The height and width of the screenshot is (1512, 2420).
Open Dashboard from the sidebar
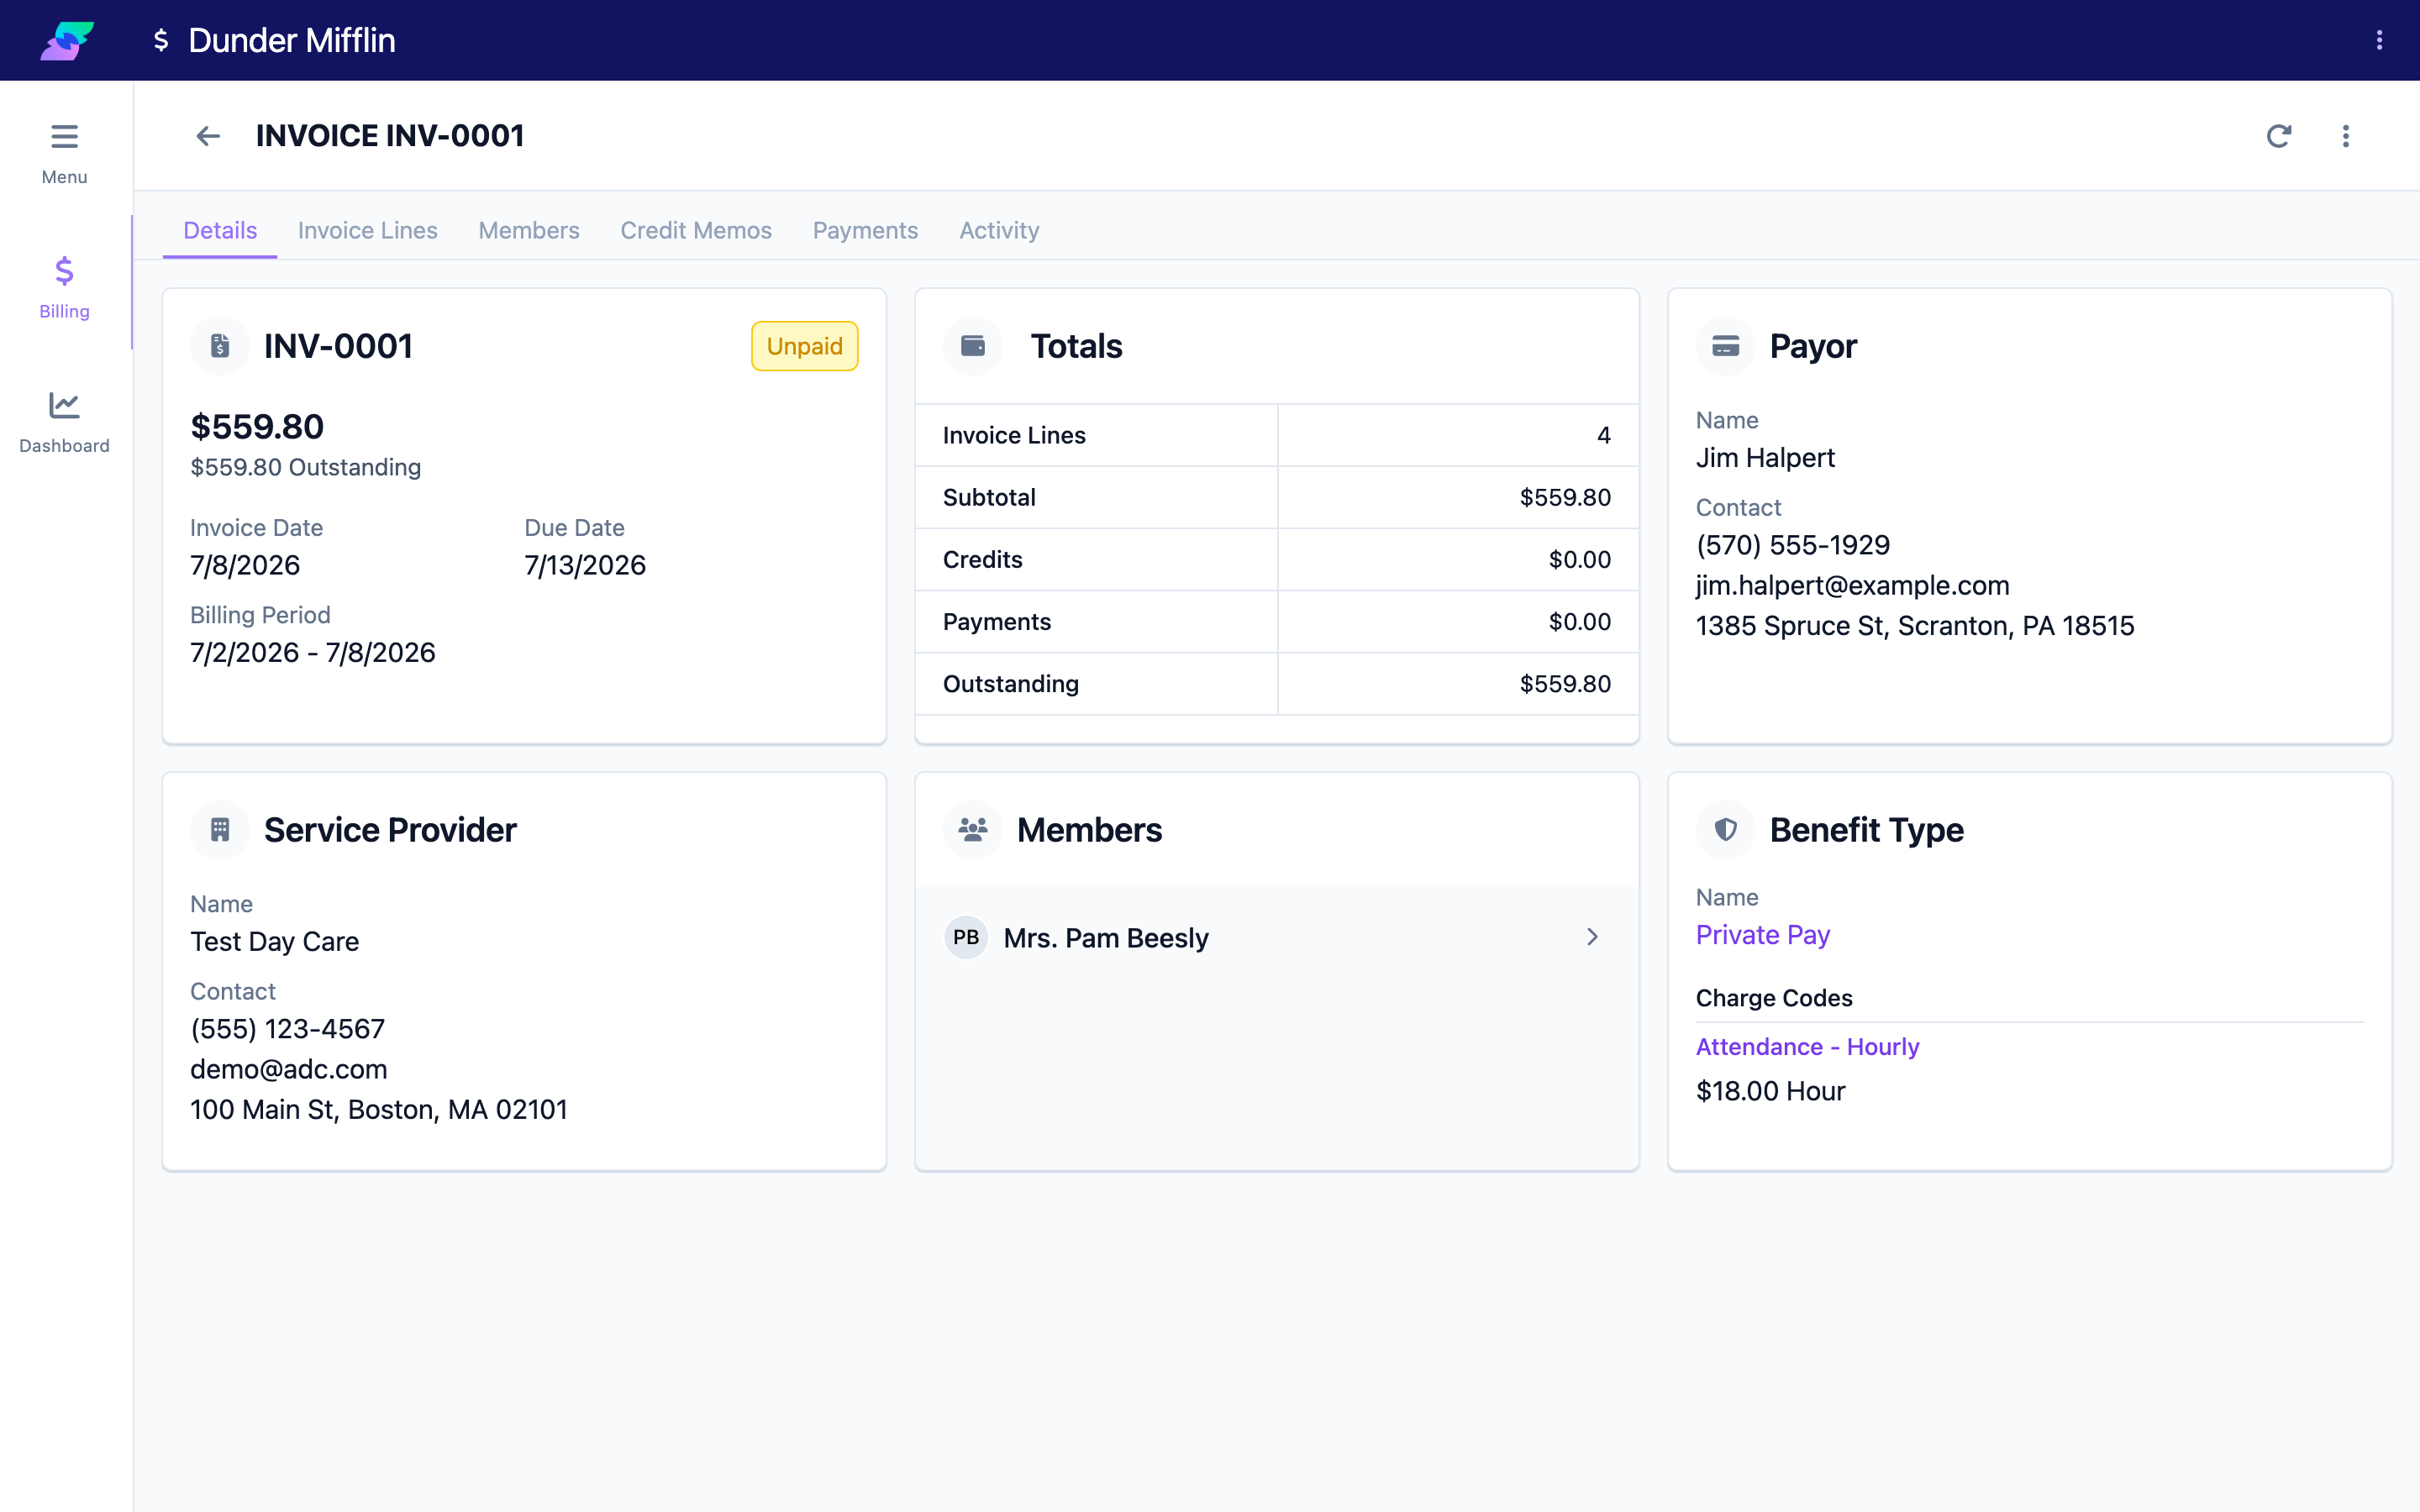[x=65, y=422]
